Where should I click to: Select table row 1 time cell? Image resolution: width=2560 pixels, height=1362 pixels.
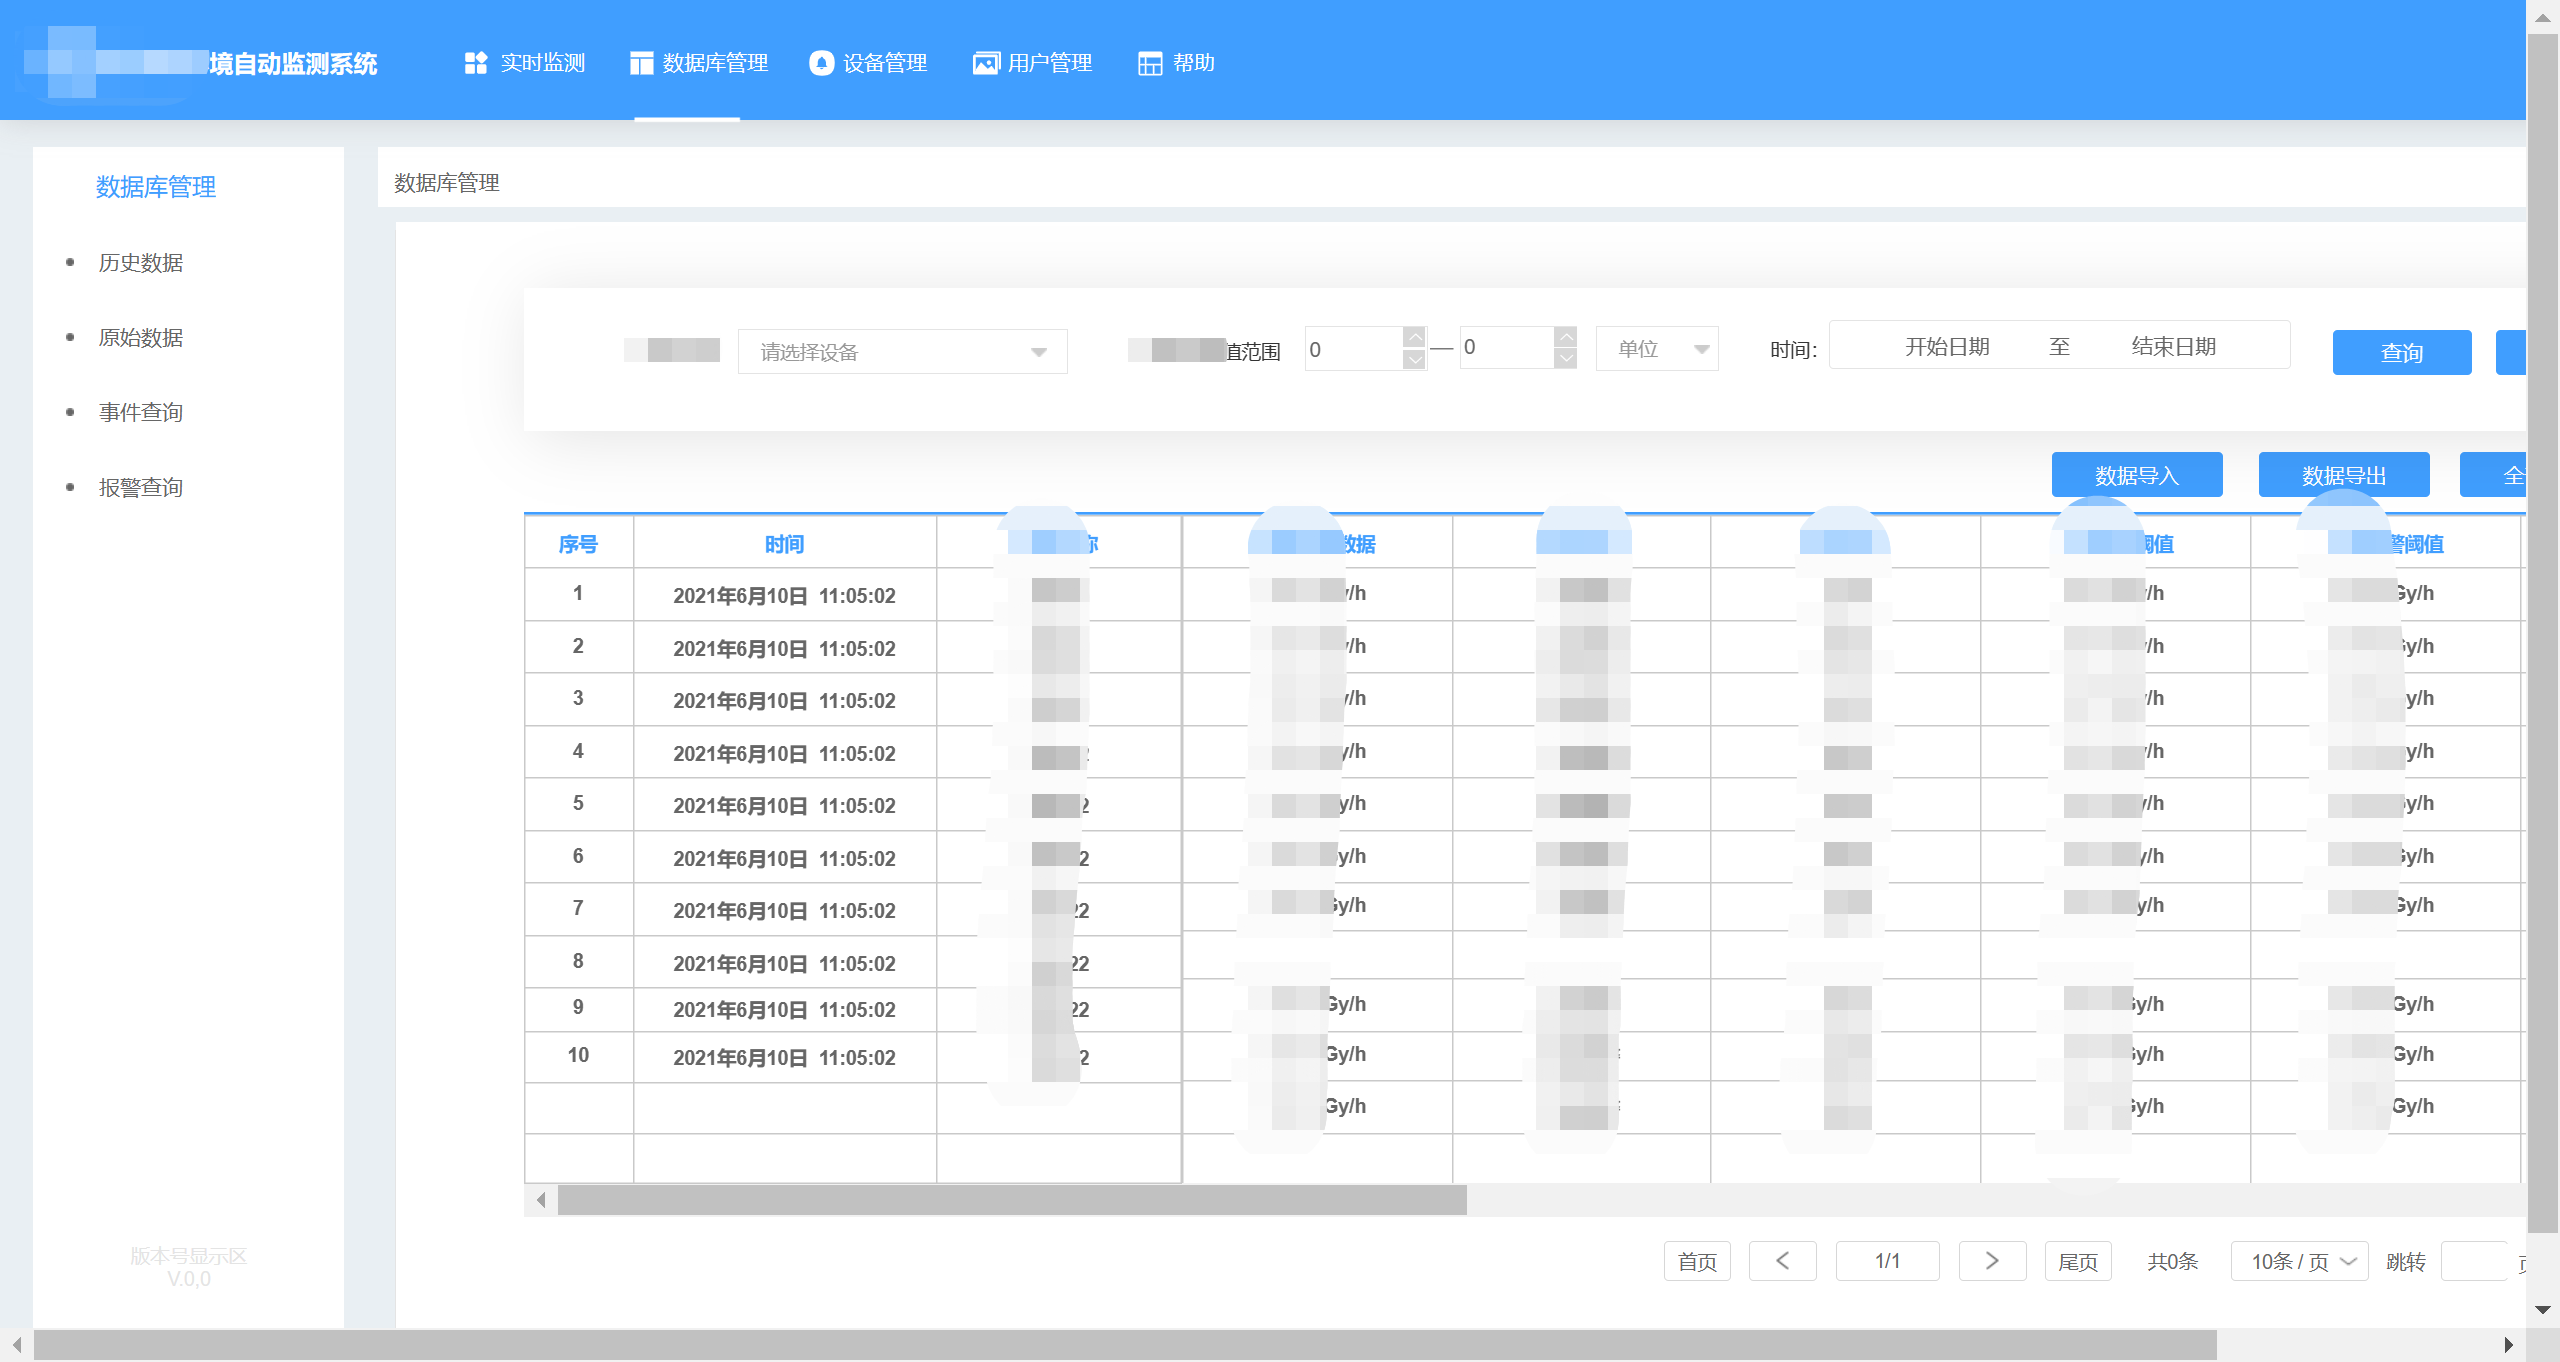[x=784, y=596]
